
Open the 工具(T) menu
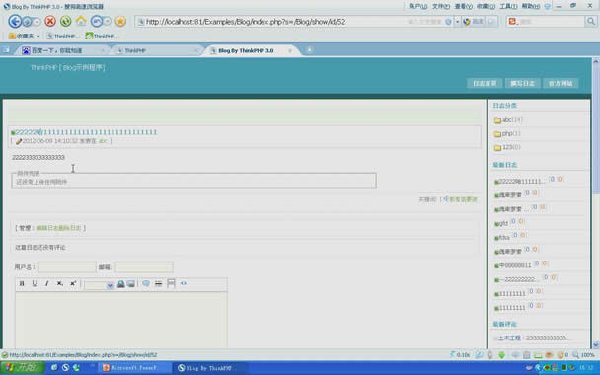coord(508,6)
